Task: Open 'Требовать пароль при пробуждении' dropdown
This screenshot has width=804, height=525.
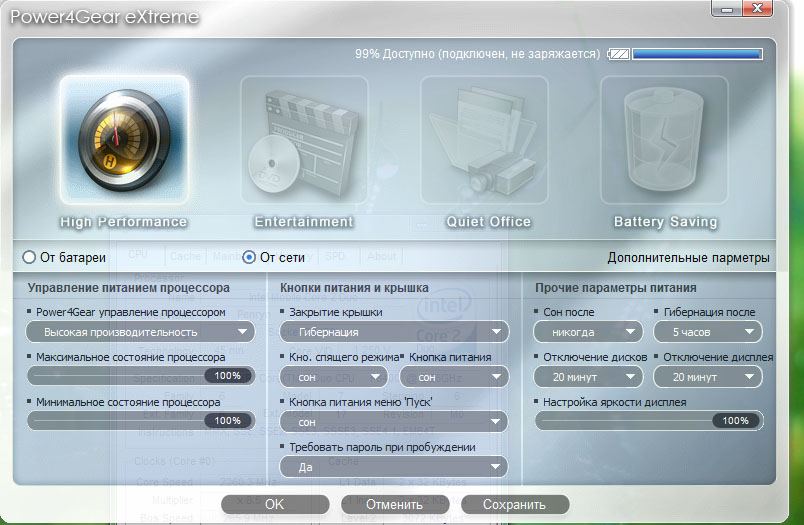Action: point(394,467)
